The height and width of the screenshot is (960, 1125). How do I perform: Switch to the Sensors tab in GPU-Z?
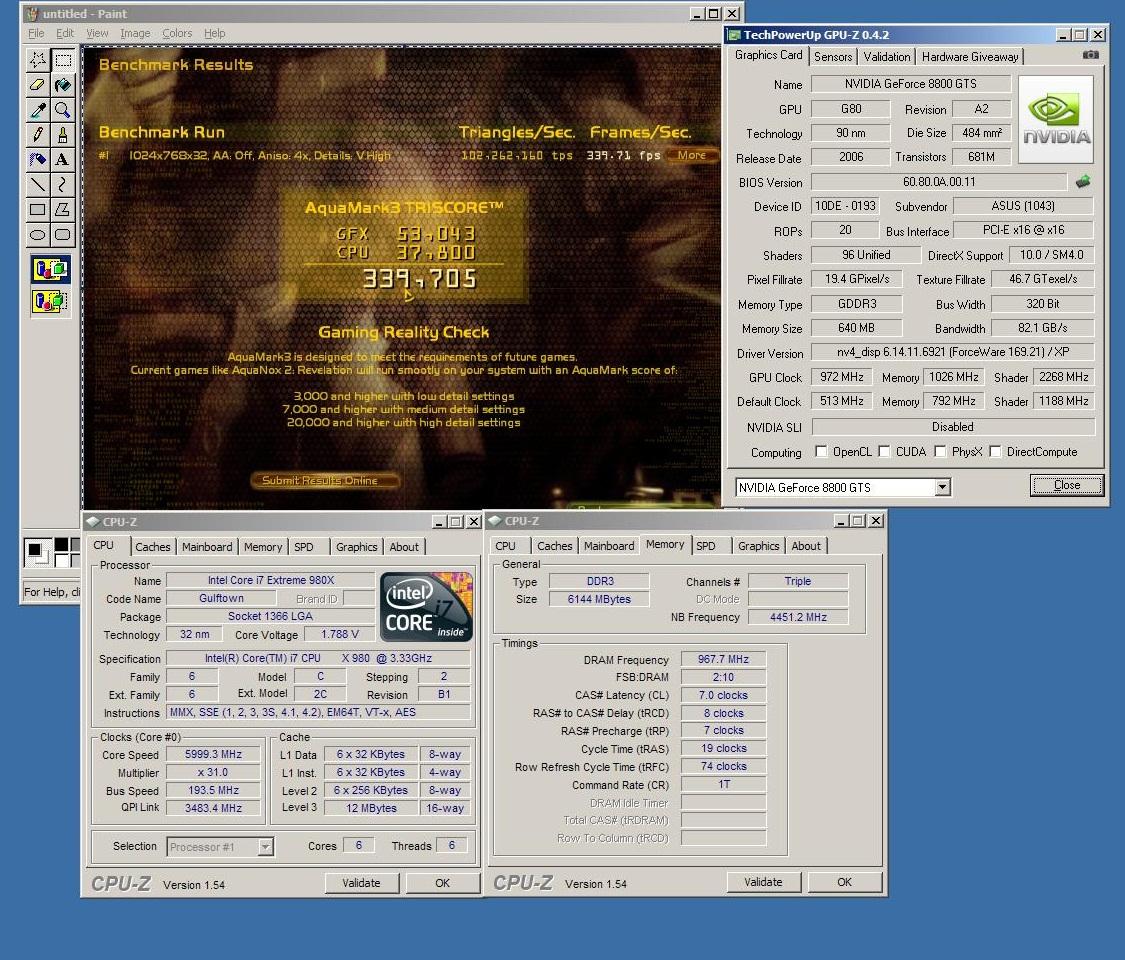pyautogui.click(x=833, y=57)
